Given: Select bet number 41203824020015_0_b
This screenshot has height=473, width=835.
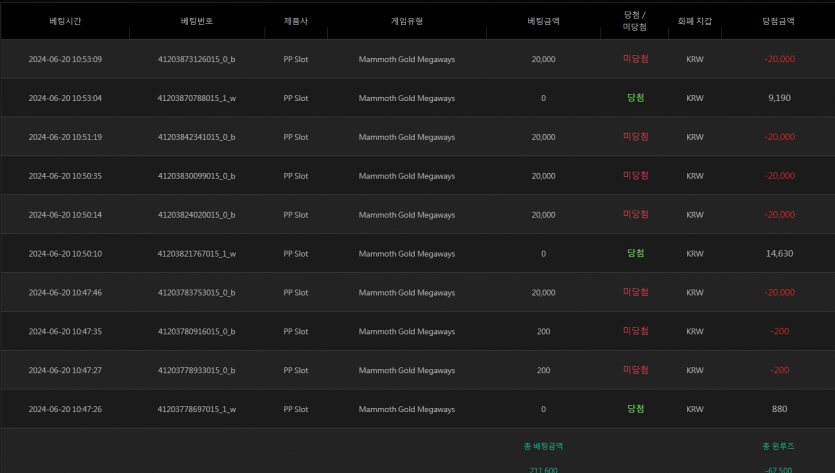Looking at the screenshot, I should click(197, 215).
